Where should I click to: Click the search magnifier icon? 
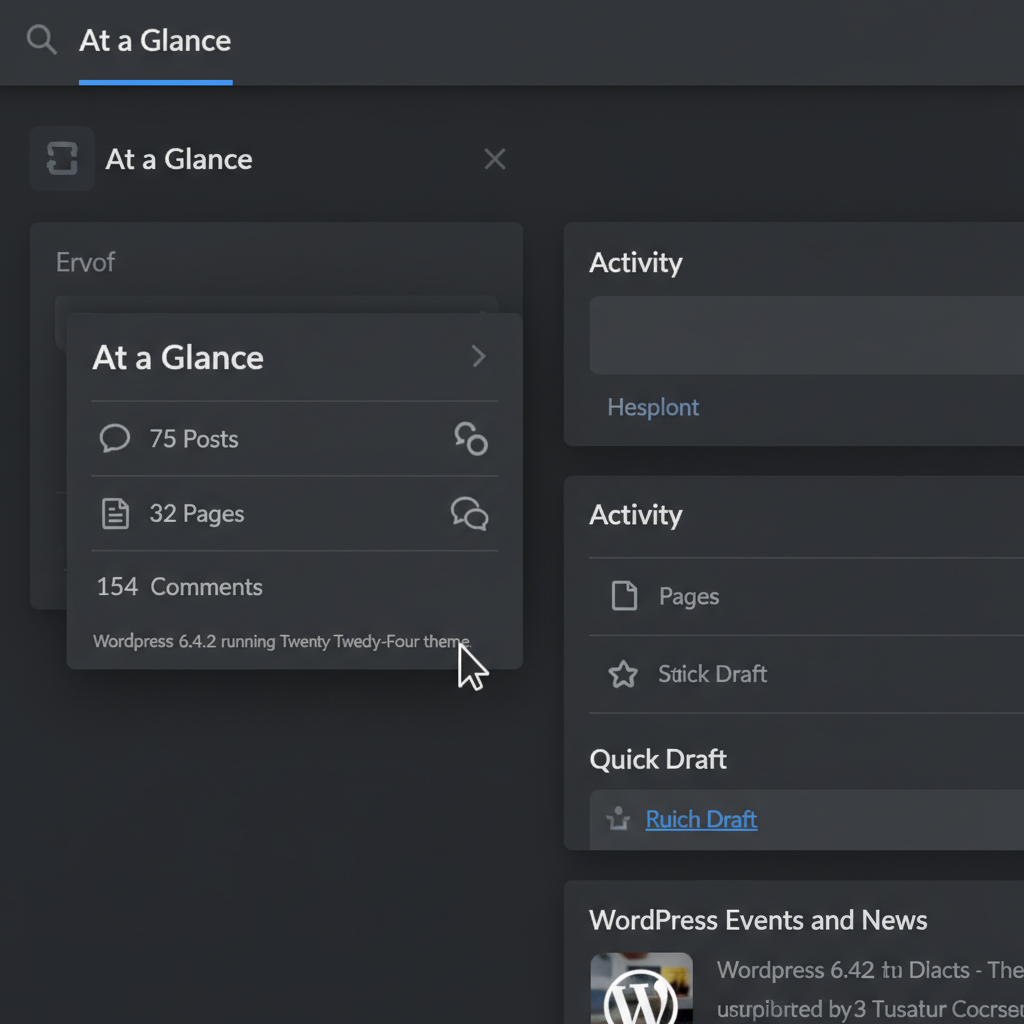pyautogui.click(x=41, y=41)
